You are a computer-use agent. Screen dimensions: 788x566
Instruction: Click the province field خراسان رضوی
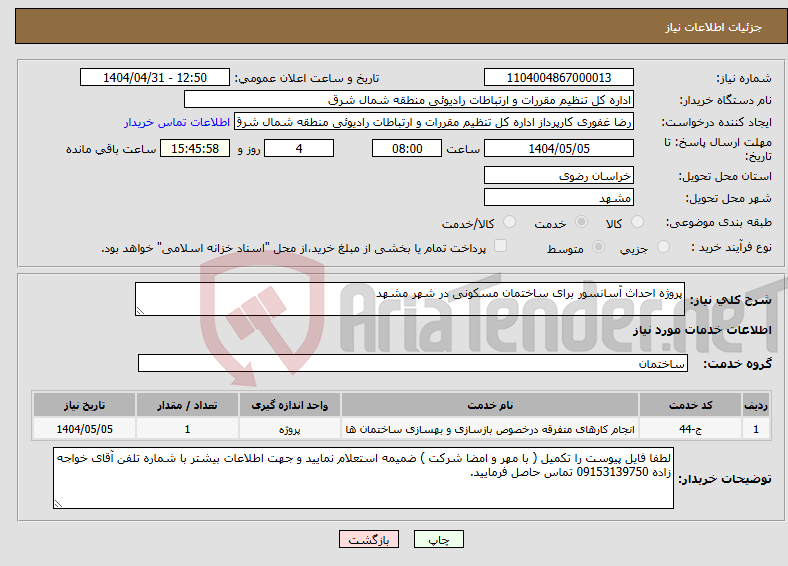(x=558, y=175)
